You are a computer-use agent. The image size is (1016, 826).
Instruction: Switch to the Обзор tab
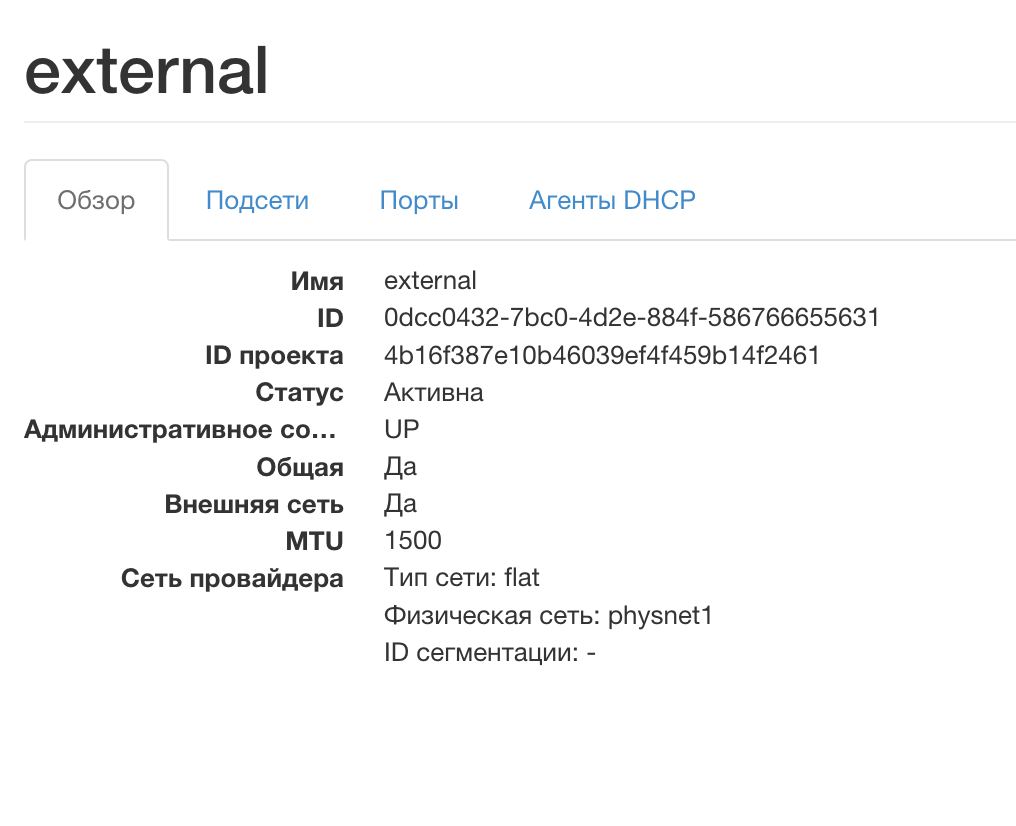click(x=96, y=201)
